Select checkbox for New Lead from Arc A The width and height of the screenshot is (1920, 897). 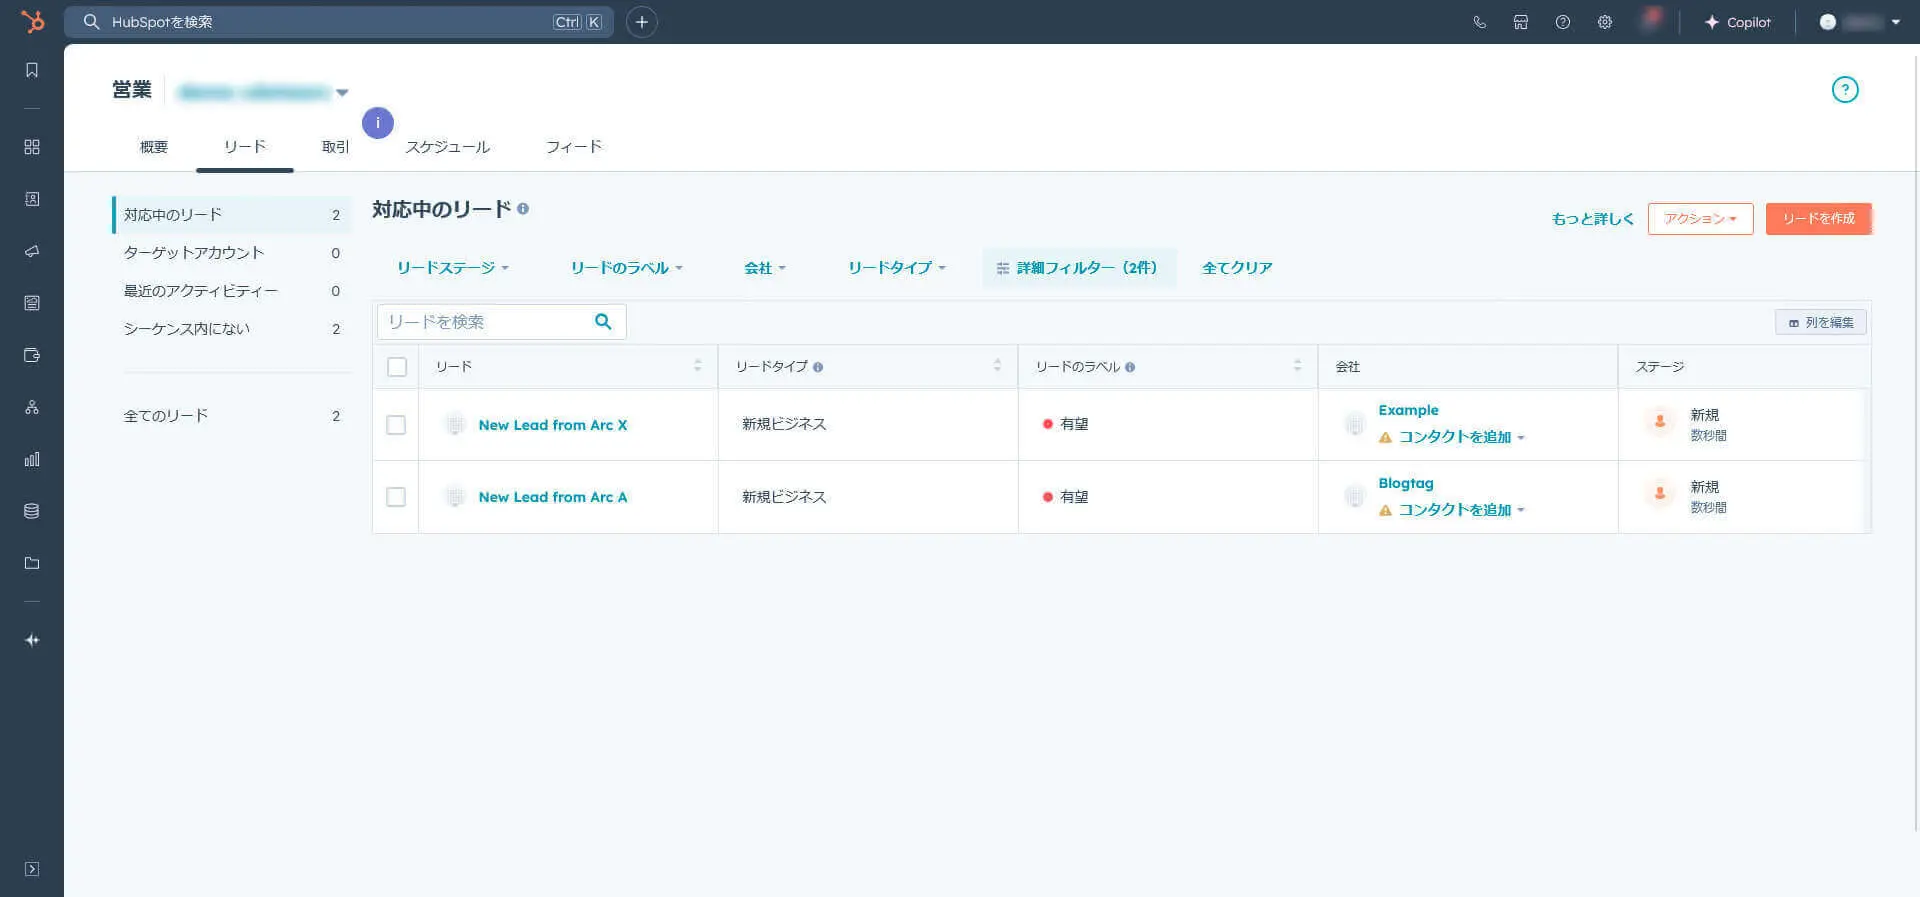pos(396,497)
